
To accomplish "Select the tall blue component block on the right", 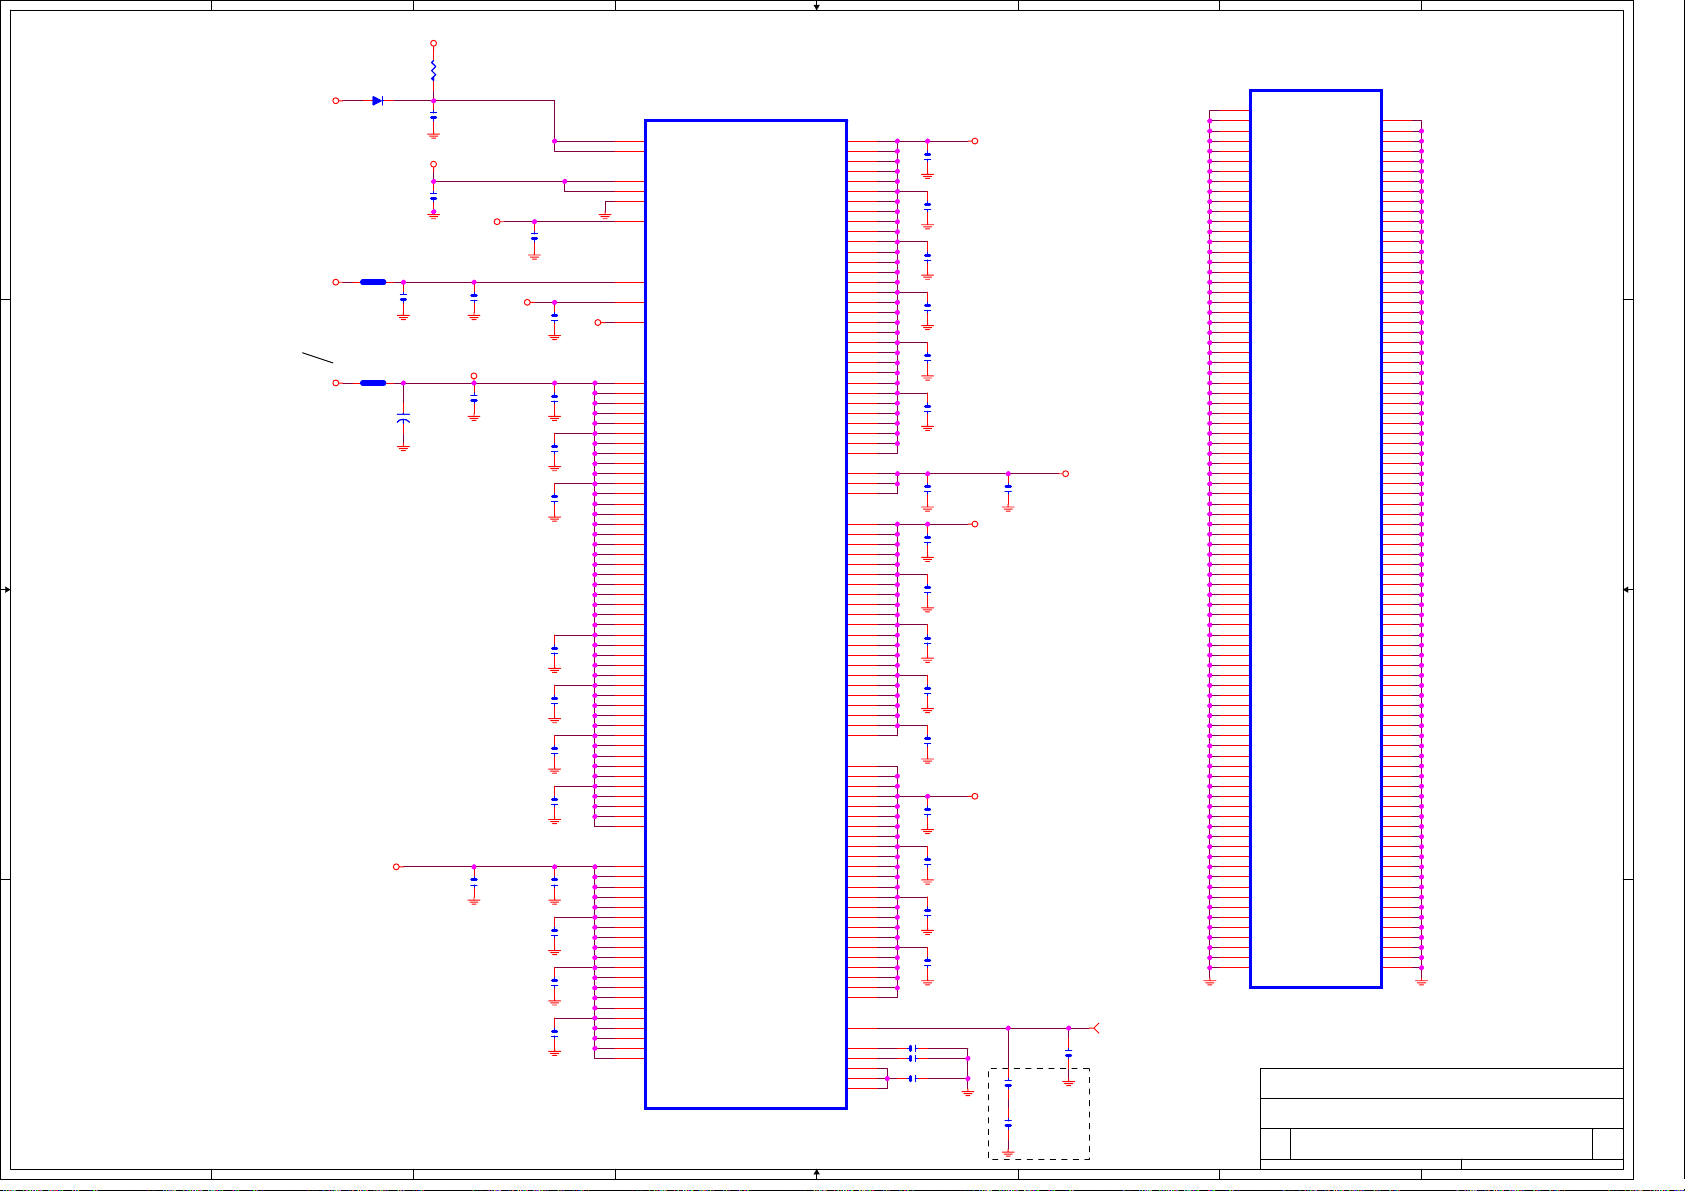I will click(1316, 539).
